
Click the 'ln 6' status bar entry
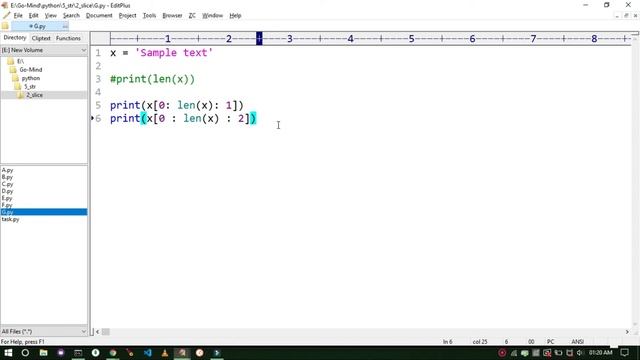click(448, 342)
